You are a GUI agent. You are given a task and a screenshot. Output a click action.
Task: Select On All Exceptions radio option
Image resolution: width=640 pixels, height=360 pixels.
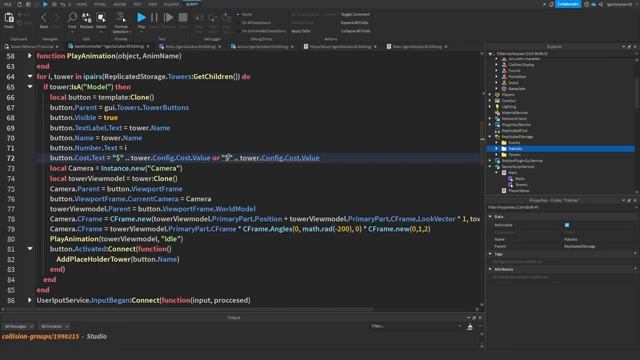click(x=238, y=23)
